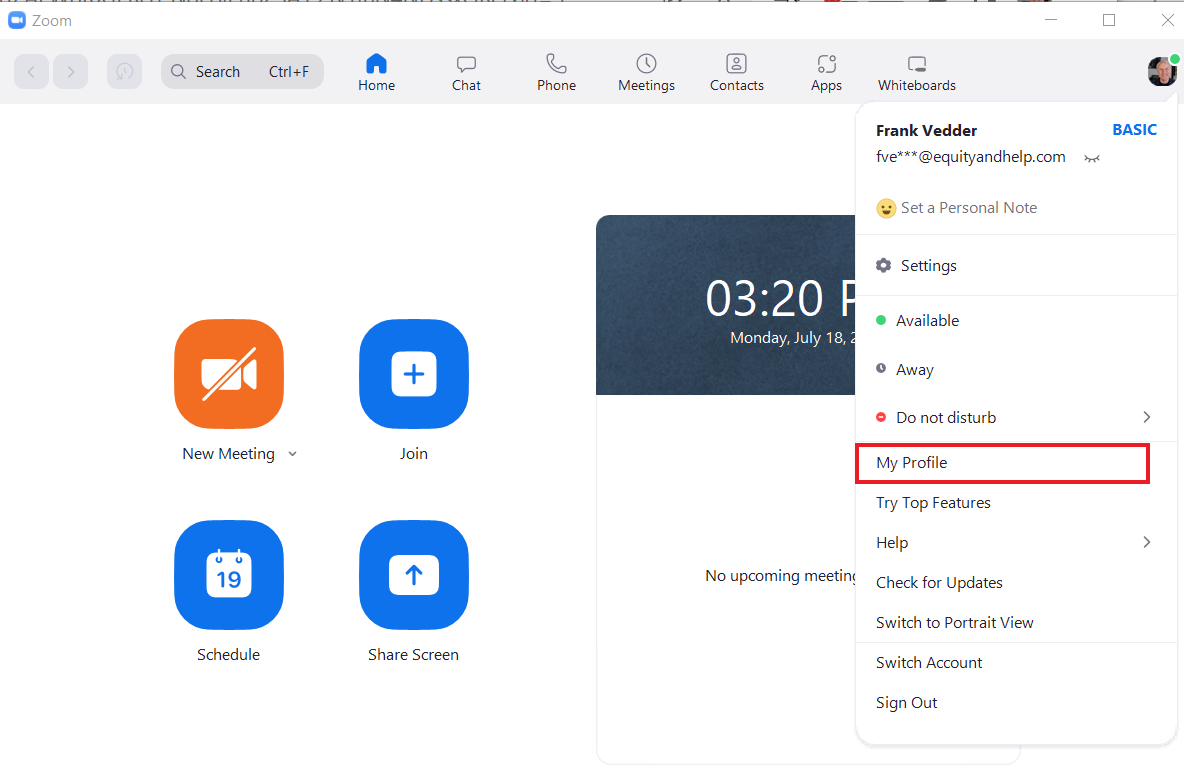Click the Share Screen arrow icon
The height and width of the screenshot is (778, 1184).
click(x=414, y=575)
